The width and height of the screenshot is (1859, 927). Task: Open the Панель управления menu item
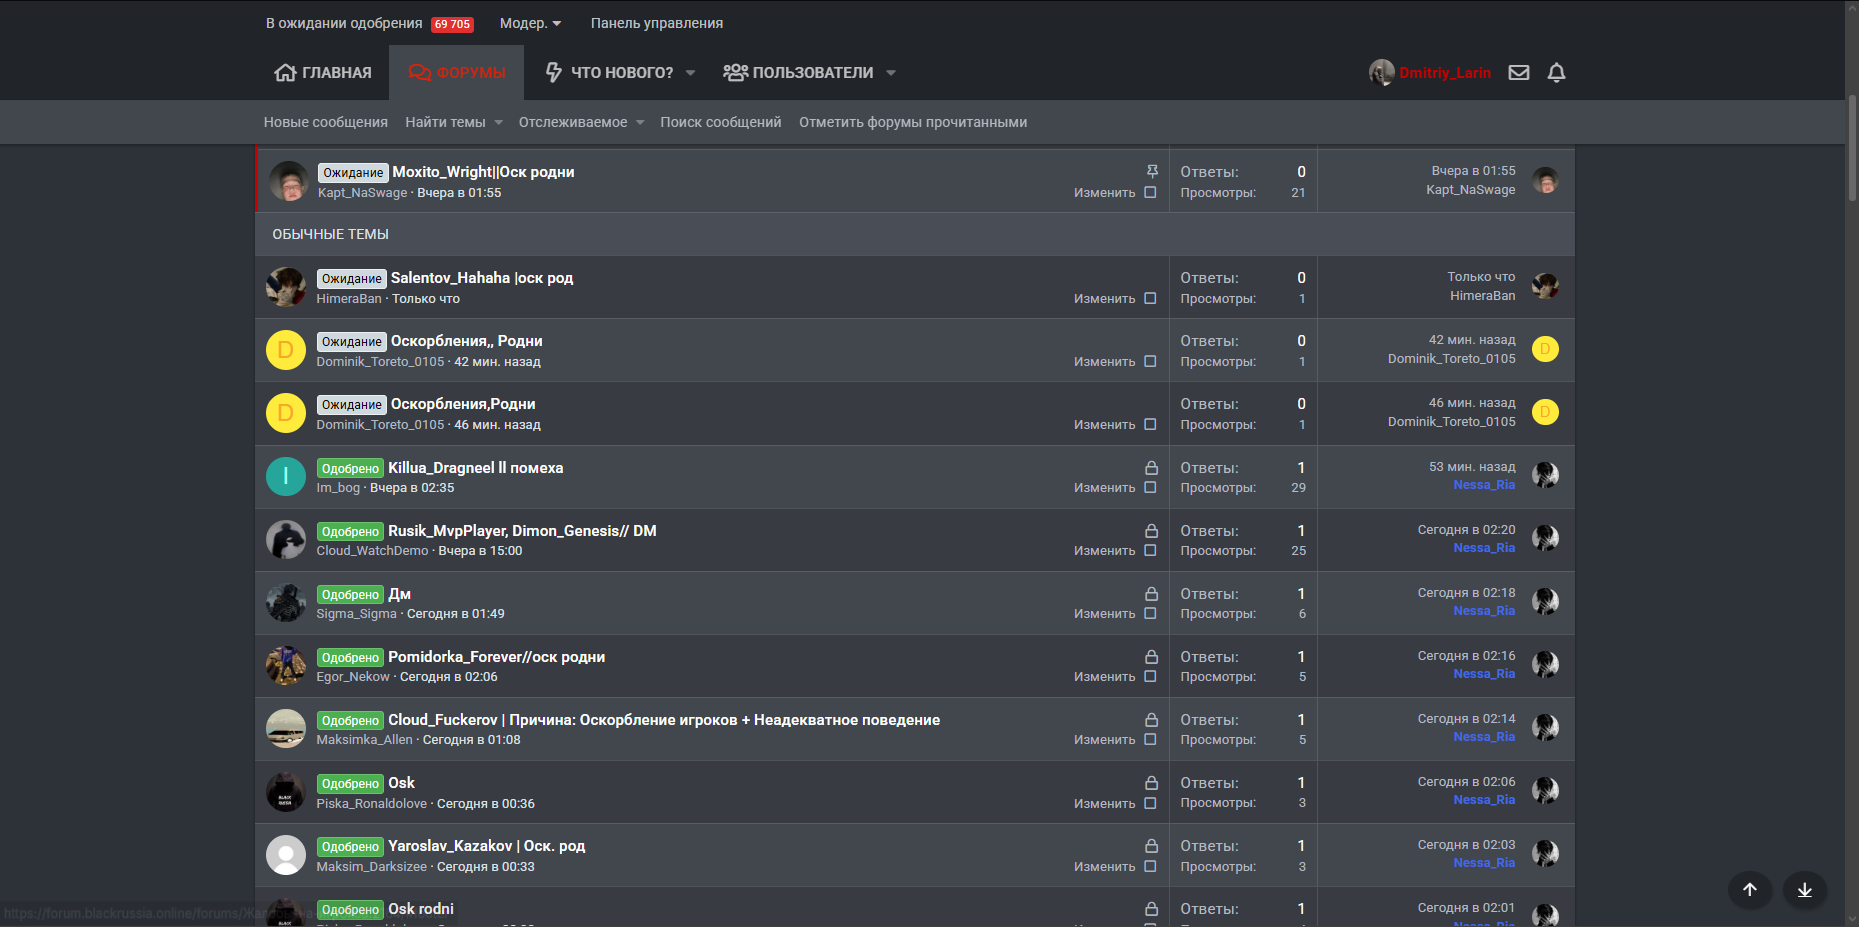point(656,23)
